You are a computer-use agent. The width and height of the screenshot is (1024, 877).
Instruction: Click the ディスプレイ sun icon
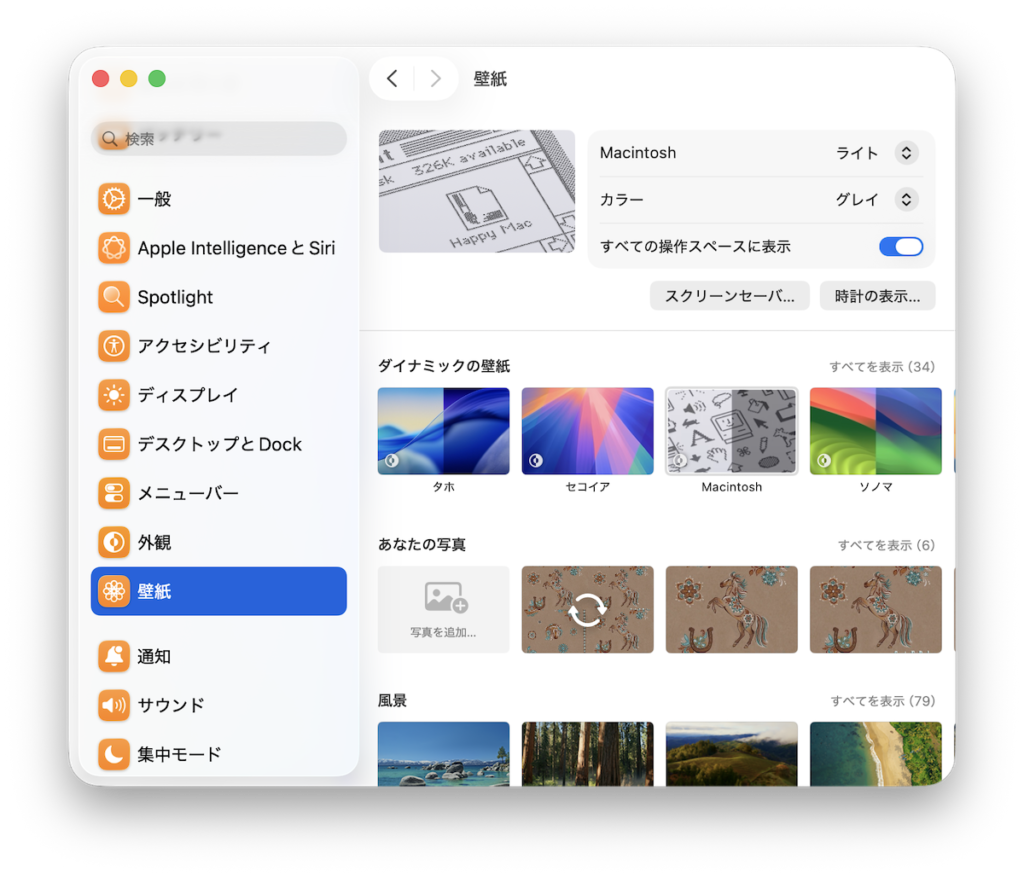pos(114,395)
